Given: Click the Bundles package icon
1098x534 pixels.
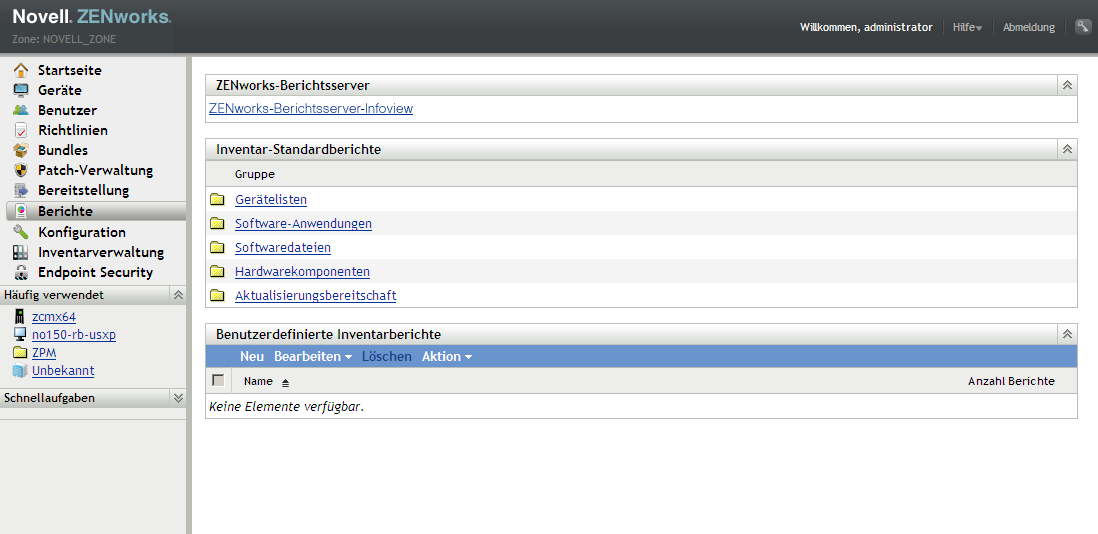Looking at the screenshot, I should [20, 150].
